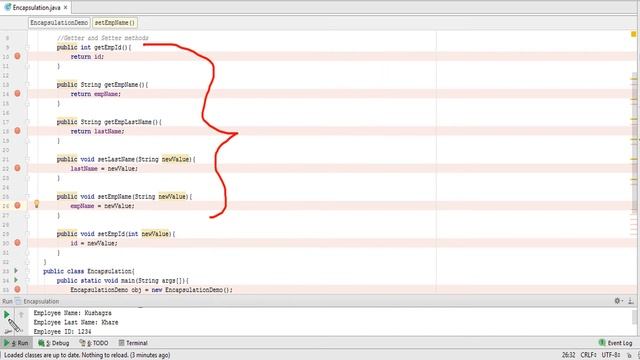
Task: Open the Debug tool window tab
Action: coord(53,343)
